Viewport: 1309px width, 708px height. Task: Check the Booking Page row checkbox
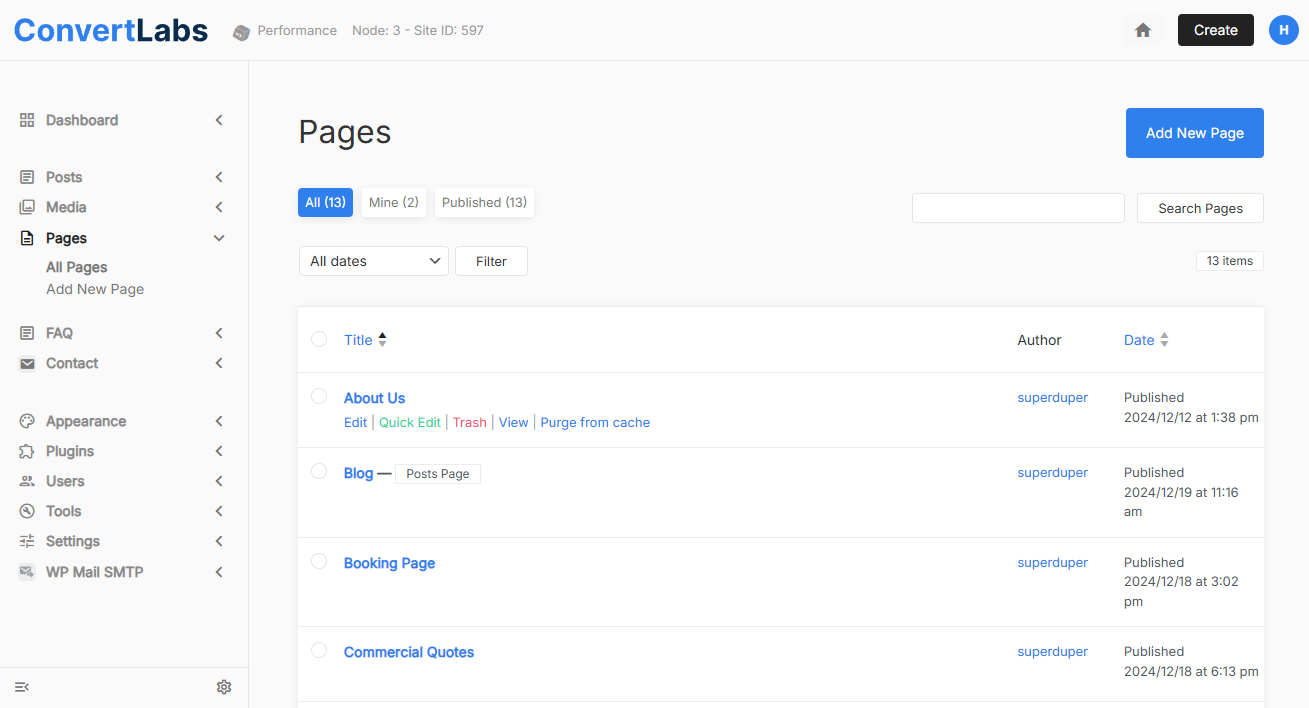pyautogui.click(x=319, y=561)
